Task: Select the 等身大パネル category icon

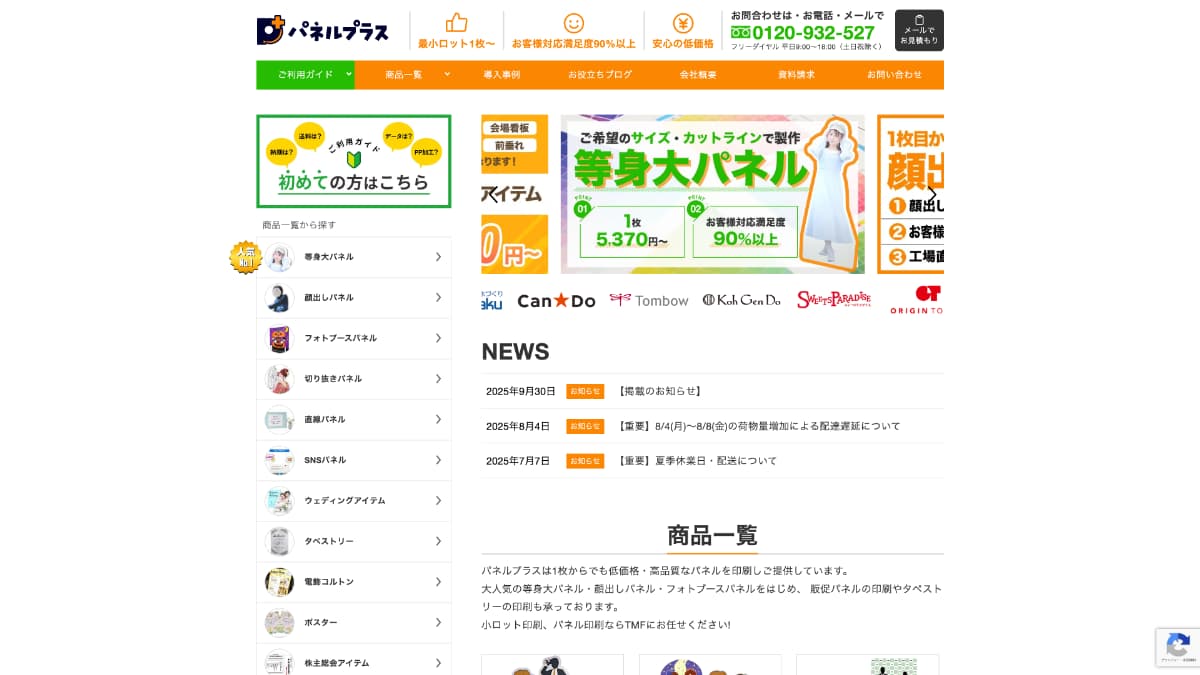Action: click(x=280, y=257)
